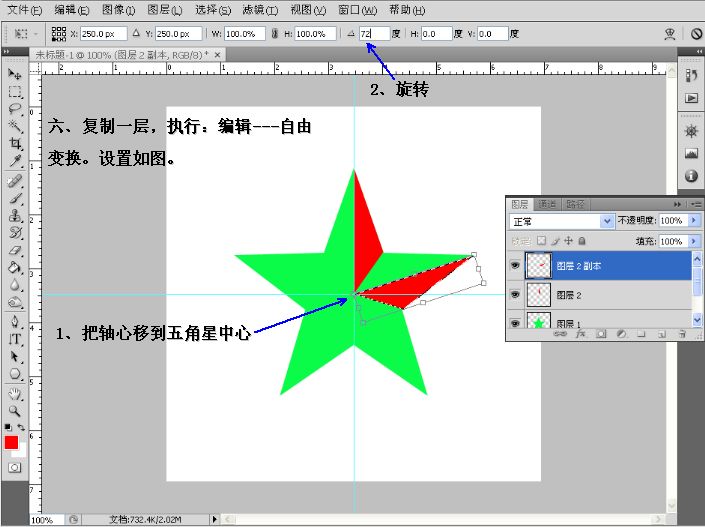The height and width of the screenshot is (527, 705).
Task: Toggle maintain aspect ratio link icon
Action: [274, 34]
